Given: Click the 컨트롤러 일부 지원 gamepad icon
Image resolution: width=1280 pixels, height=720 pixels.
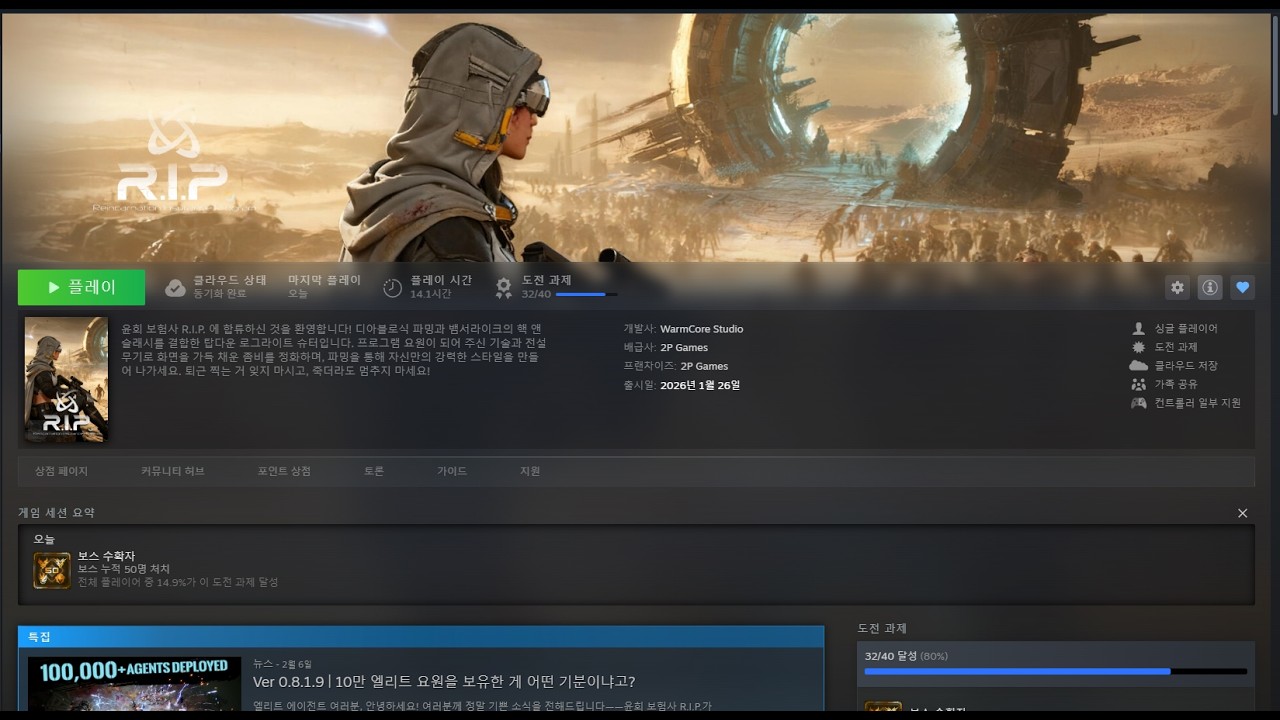Looking at the screenshot, I should pyautogui.click(x=1138, y=403).
